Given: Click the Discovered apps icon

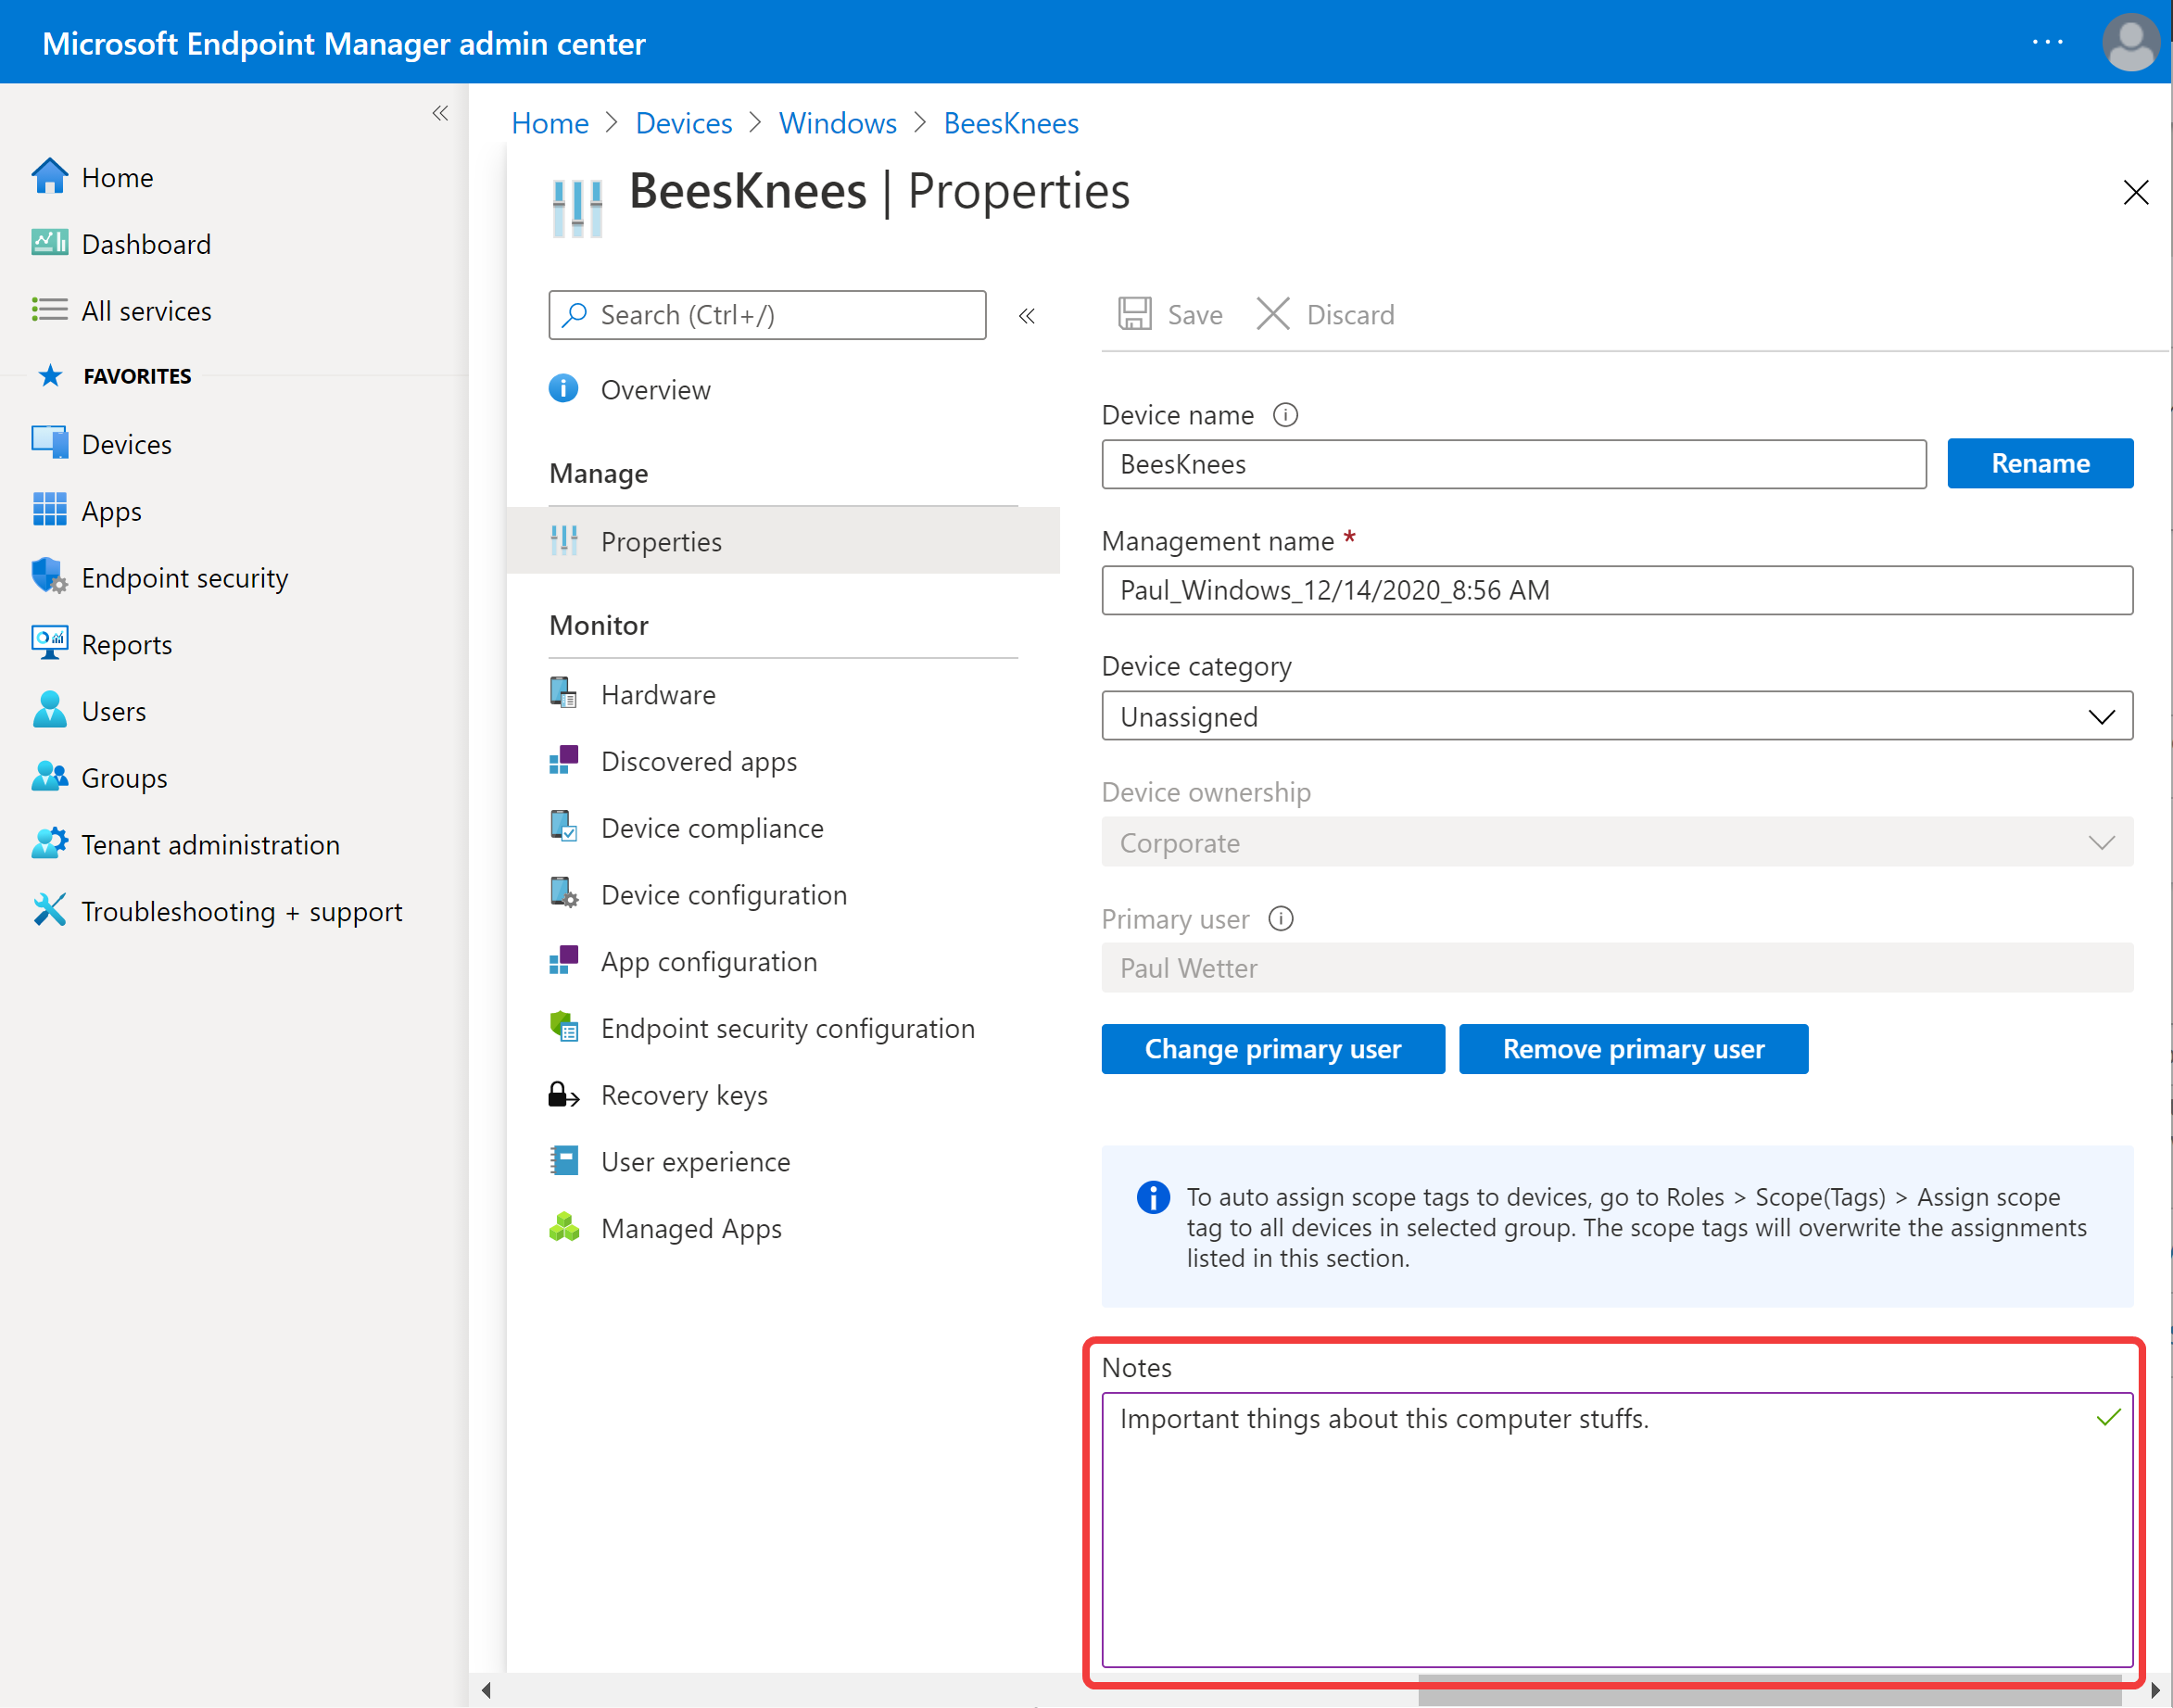Looking at the screenshot, I should [x=563, y=761].
